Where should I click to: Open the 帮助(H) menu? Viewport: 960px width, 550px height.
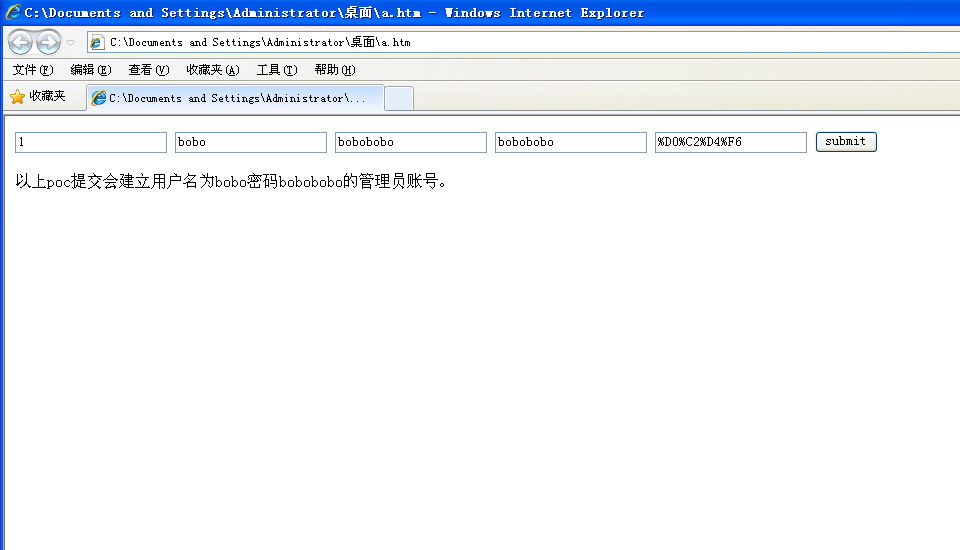pyautogui.click(x=335, y=70)
